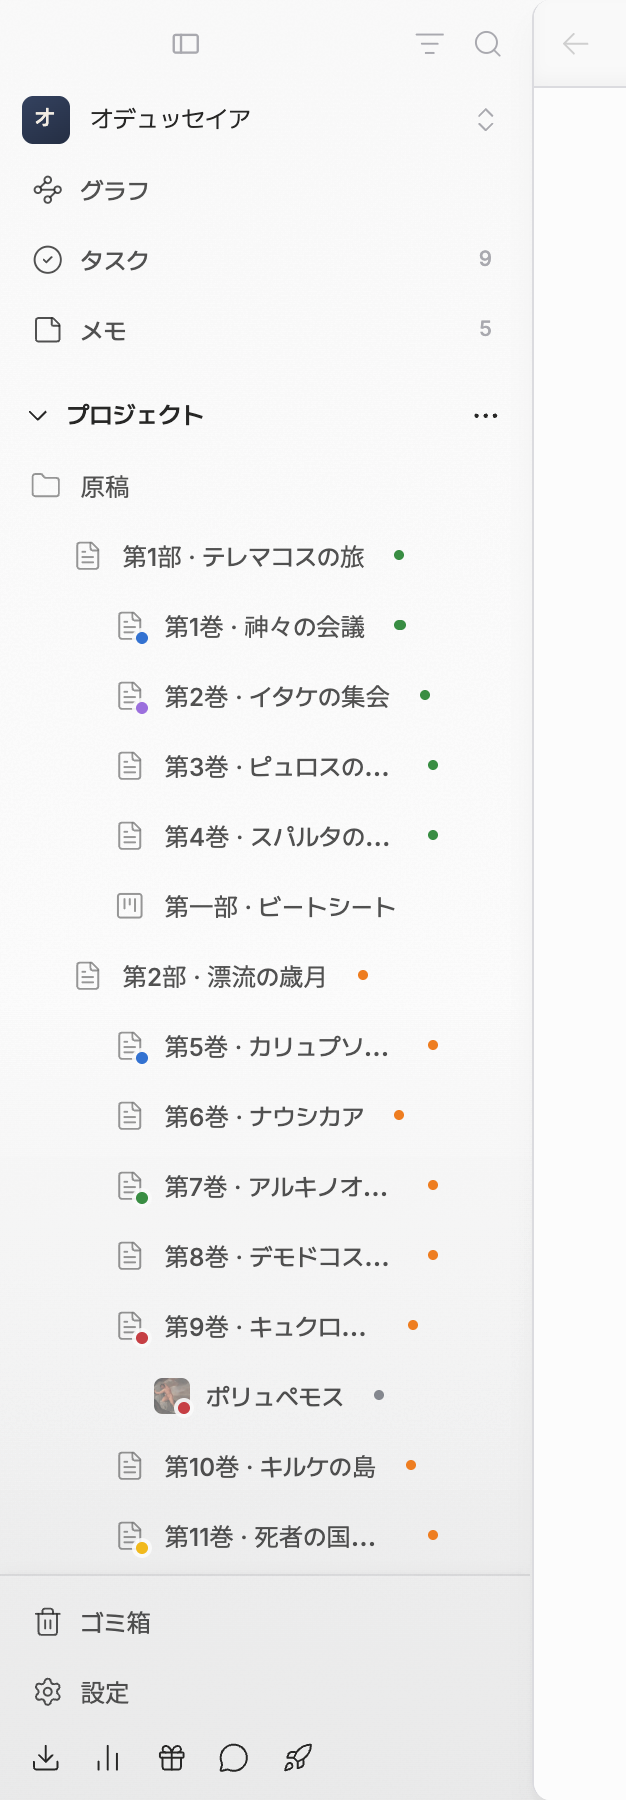This screenshot has height=1800, width=626.
Task: Click the 原稿 folder icon
Action: [x=46, y=486]
